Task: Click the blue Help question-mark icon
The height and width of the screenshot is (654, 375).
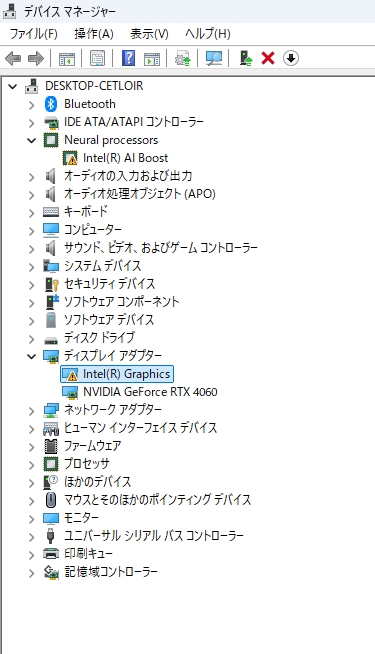Action: tap(128, 58)
